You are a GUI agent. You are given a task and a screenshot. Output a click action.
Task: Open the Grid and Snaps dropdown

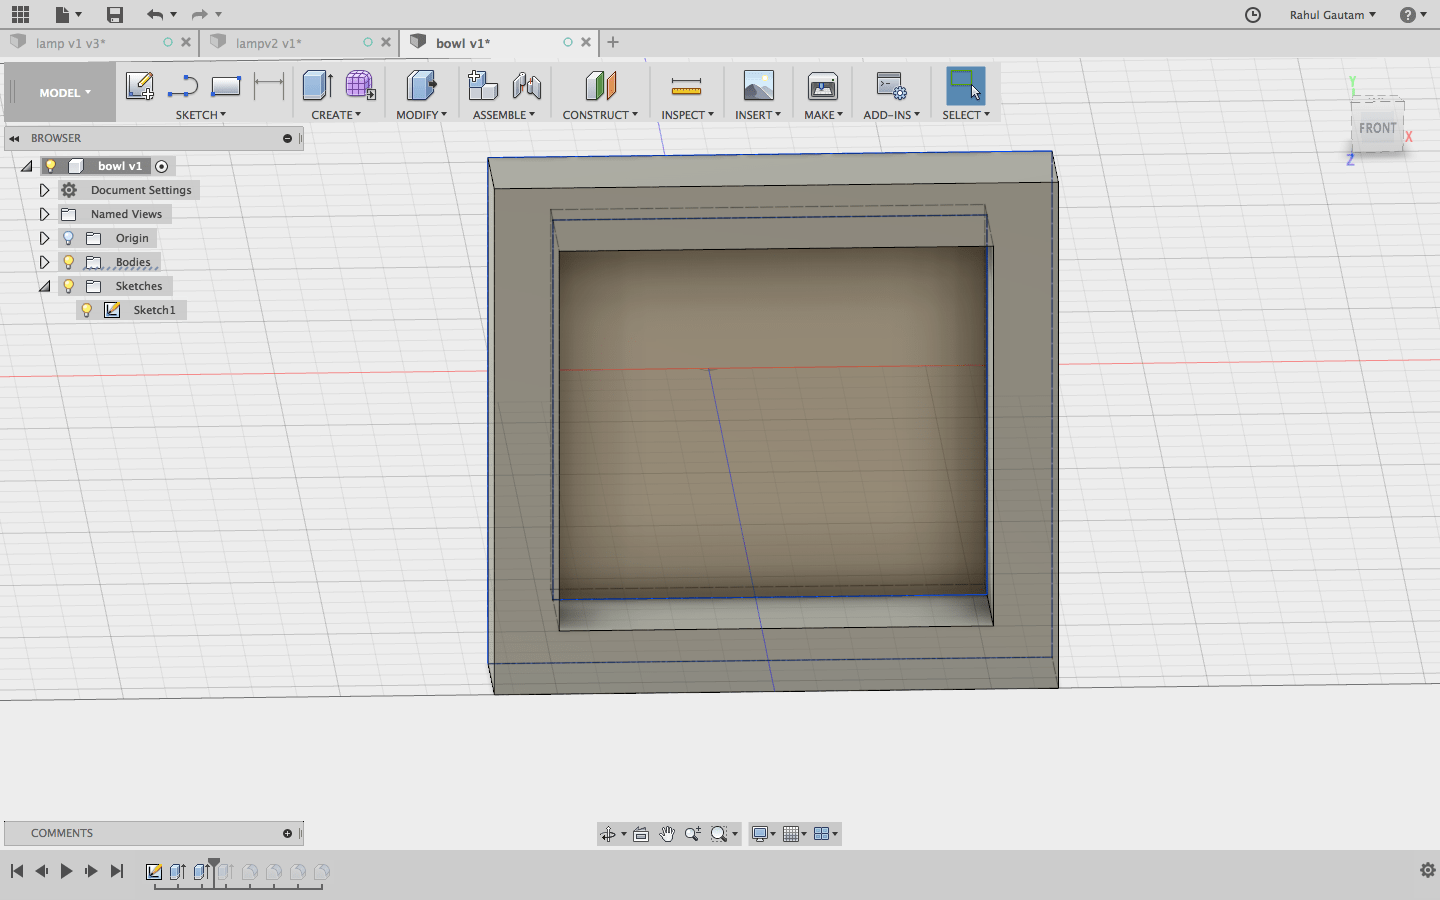(x=795, y=834)
